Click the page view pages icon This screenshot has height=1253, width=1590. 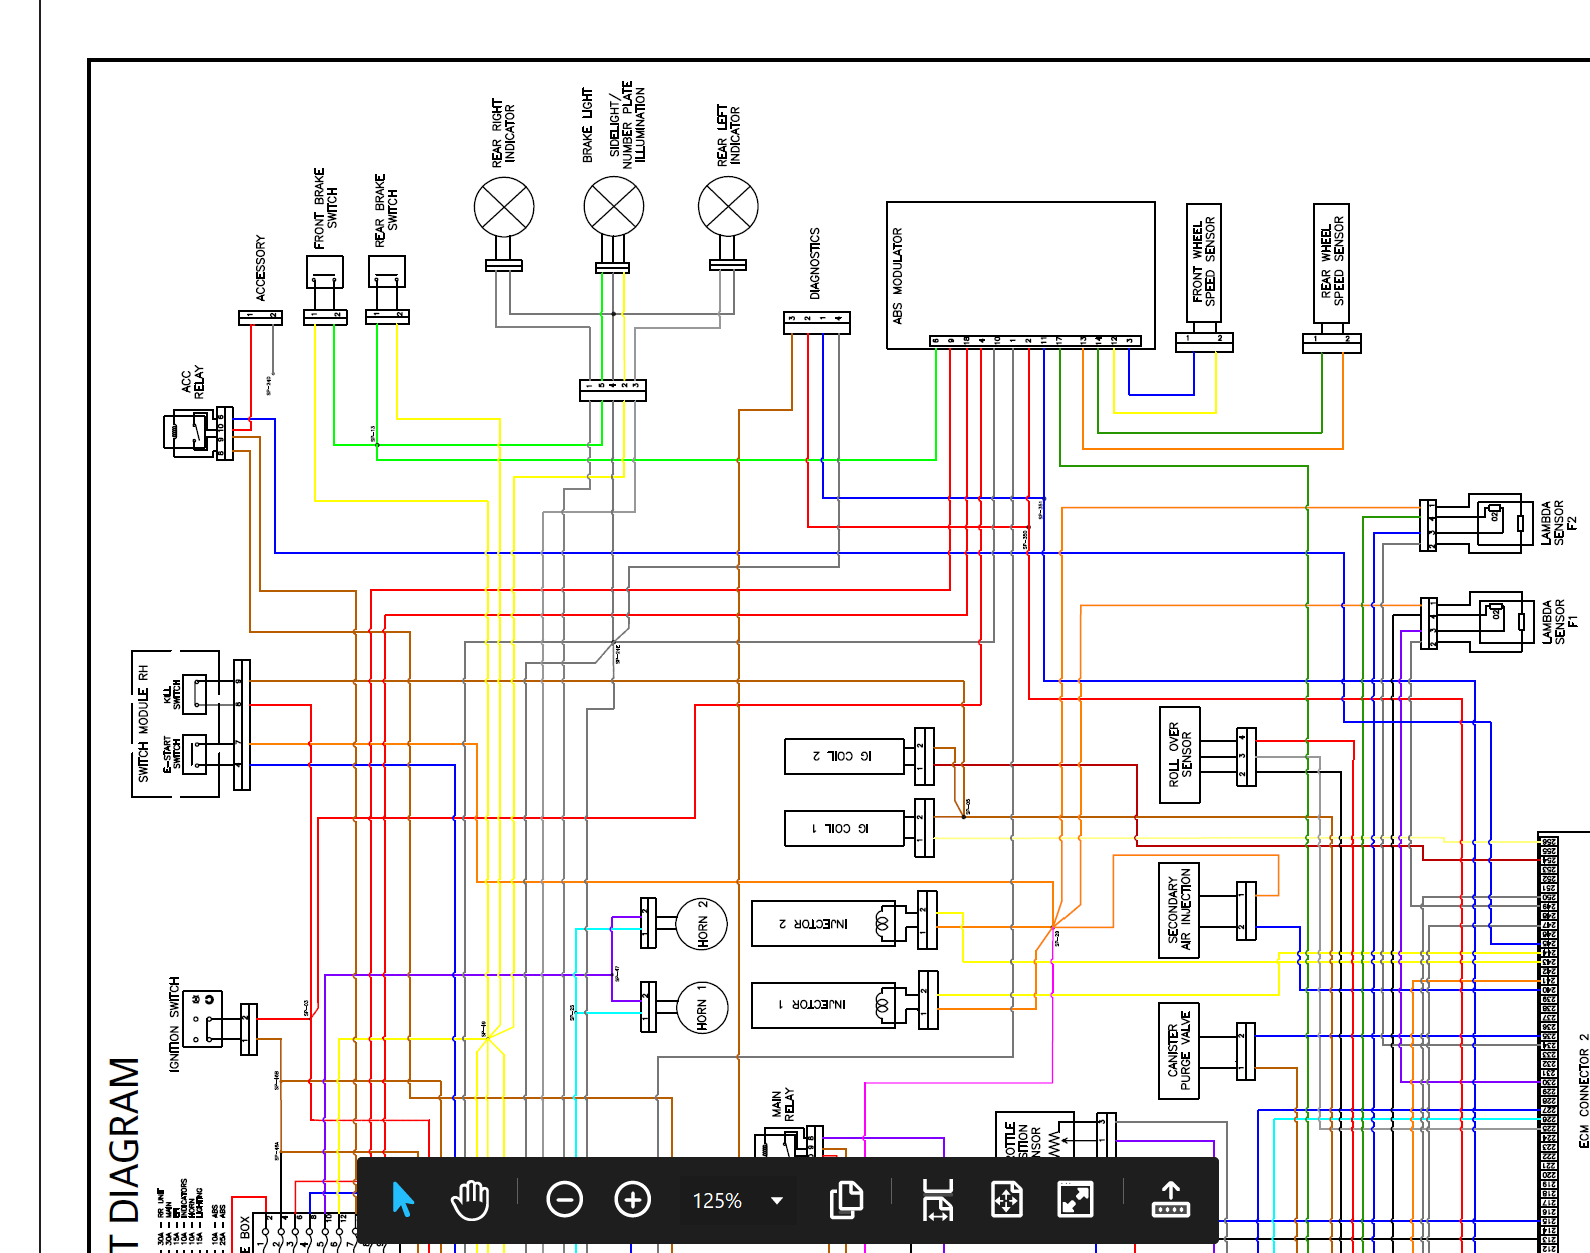(x=846, y=1199)
